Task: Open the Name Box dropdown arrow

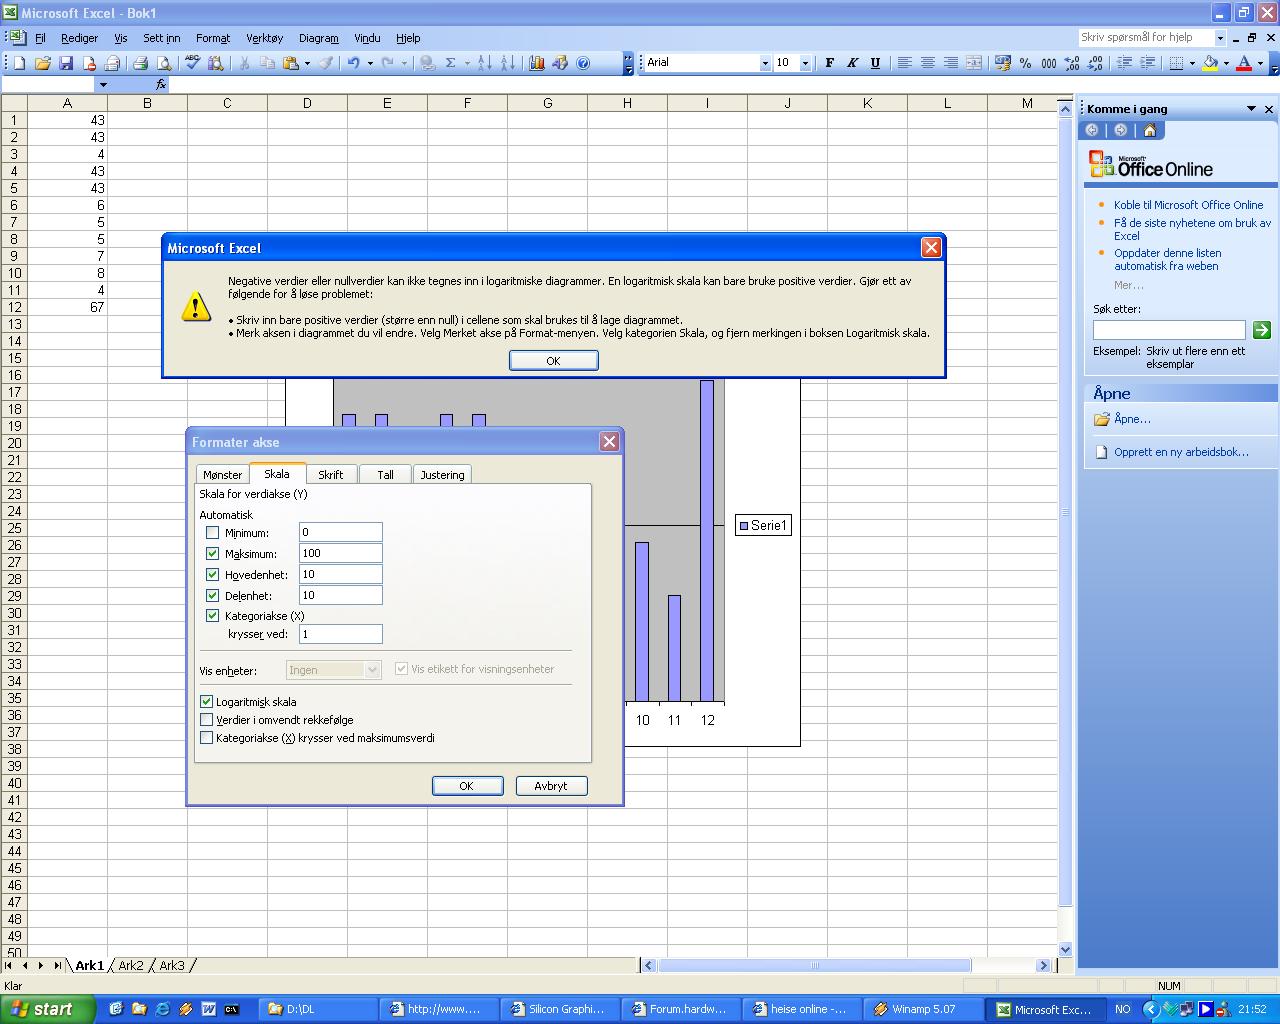Action: coord(102,85)
